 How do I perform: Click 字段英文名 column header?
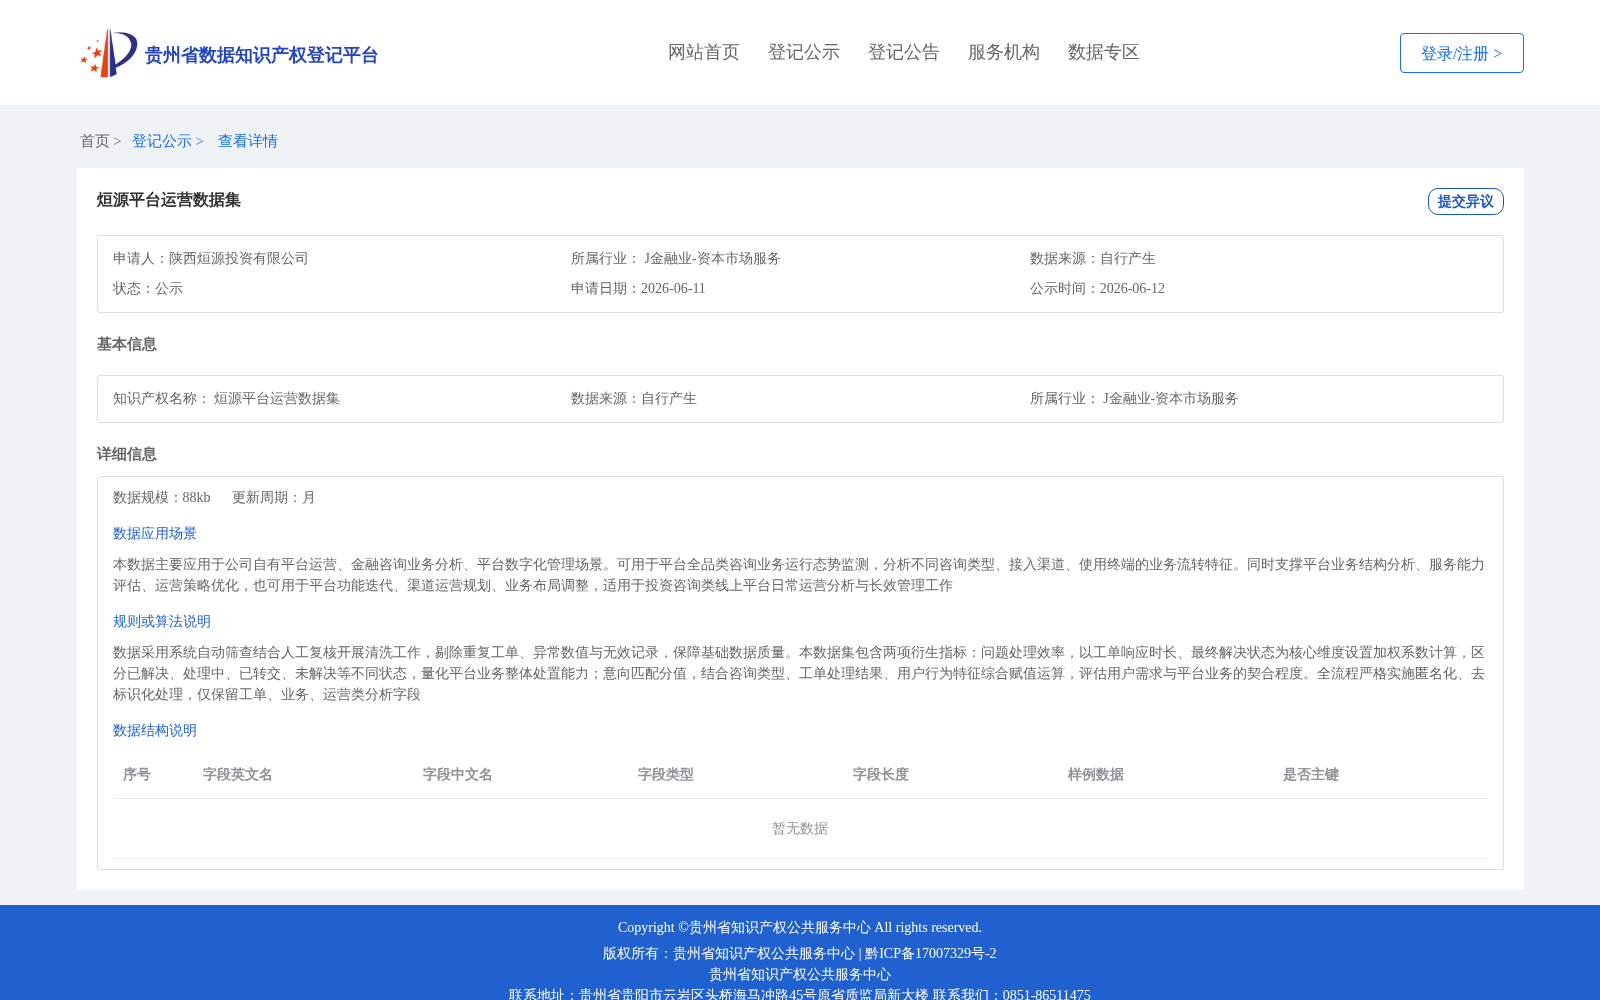238,774
